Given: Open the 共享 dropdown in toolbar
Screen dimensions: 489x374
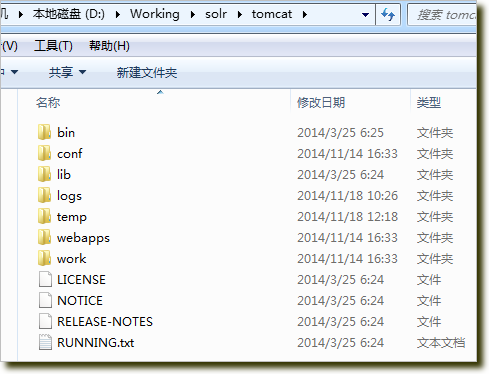Looking at the screenshot, I should [x=67, y=72].
